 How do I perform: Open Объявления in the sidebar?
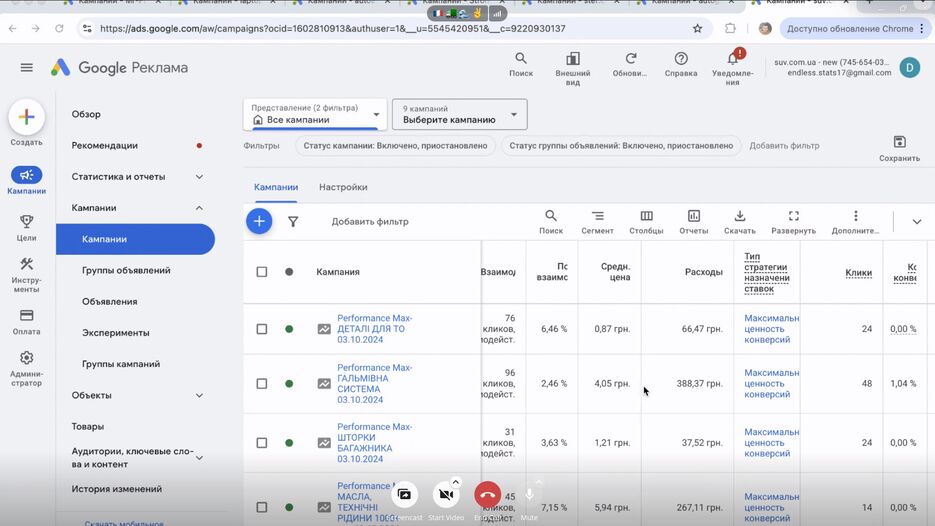click(x=110, y=302)
